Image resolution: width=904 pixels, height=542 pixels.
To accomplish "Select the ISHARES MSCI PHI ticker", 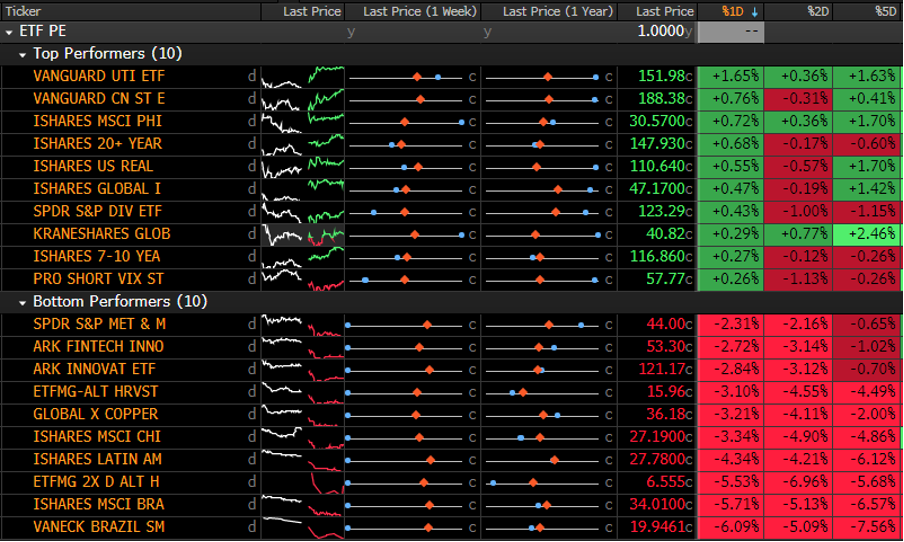I will tap(97, 121).
